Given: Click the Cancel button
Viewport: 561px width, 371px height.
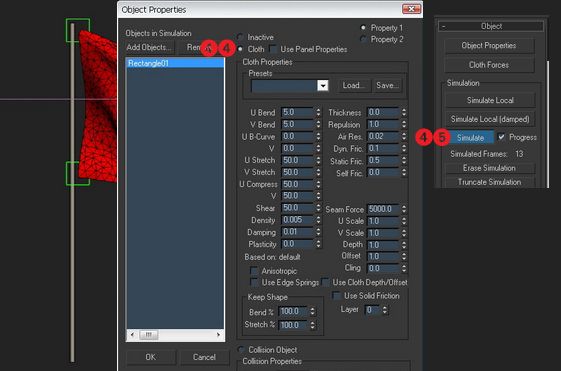Looking at the screenshot, I should pyautogui.click(x=204, y=357).
